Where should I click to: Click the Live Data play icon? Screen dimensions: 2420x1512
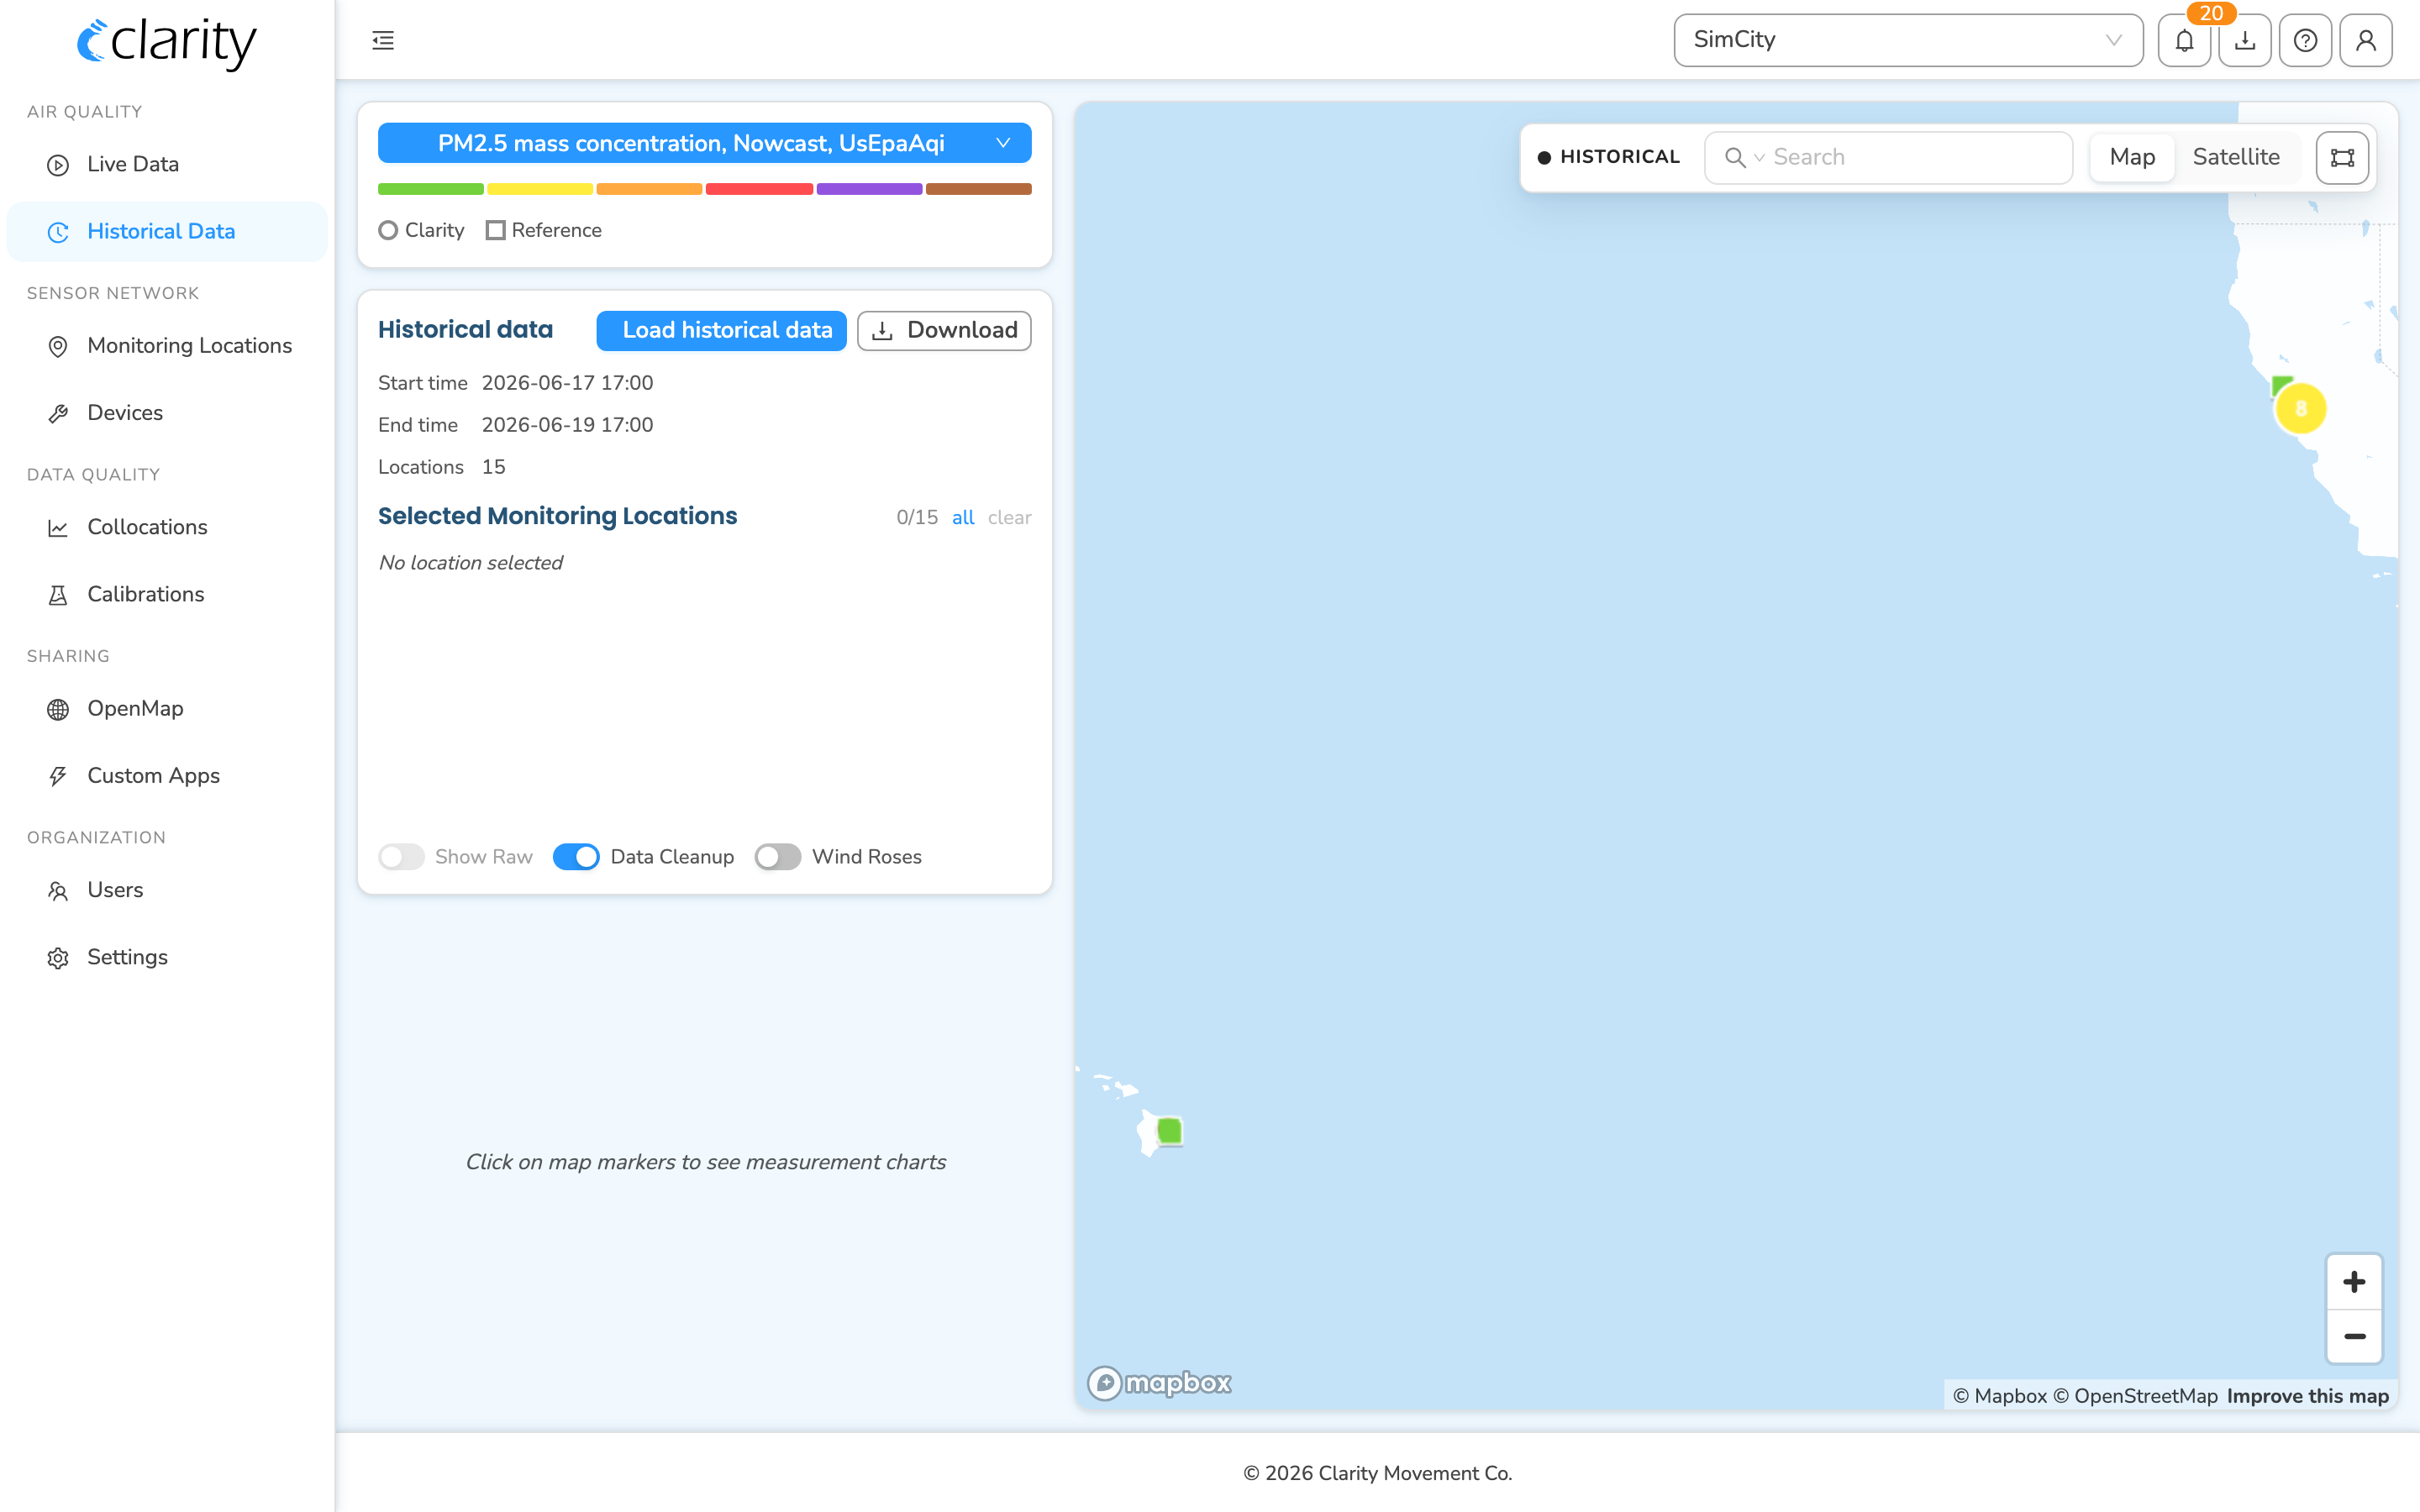click(58, 165)
